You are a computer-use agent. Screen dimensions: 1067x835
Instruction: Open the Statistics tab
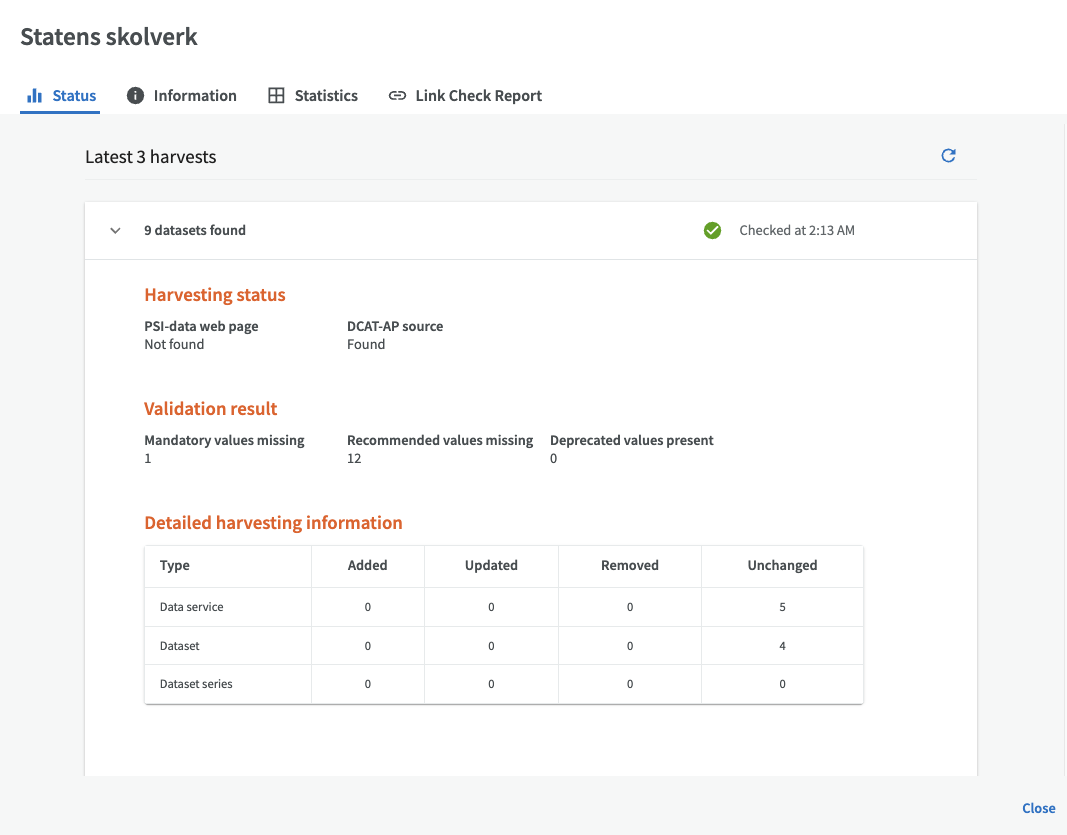point(313,95)
